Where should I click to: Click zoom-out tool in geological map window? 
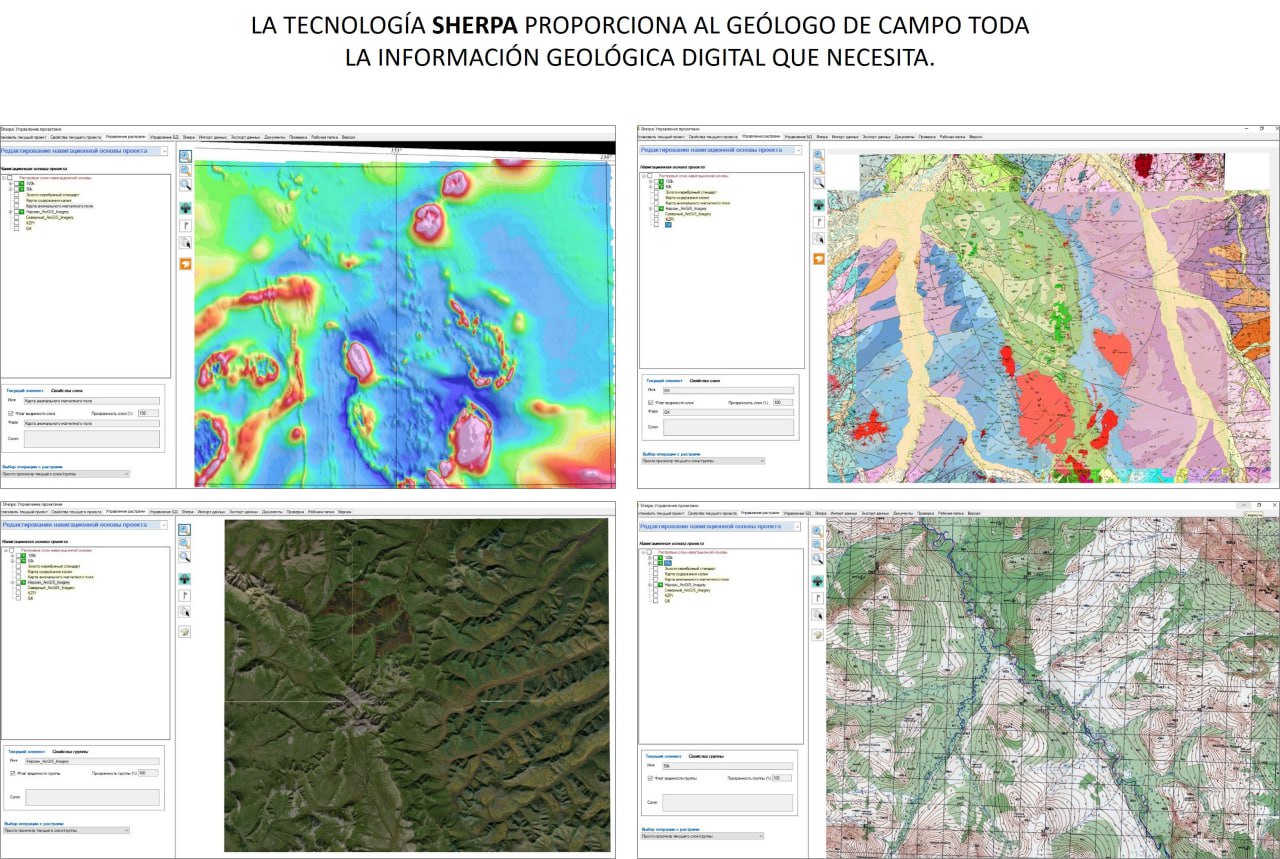coord(818,169)
